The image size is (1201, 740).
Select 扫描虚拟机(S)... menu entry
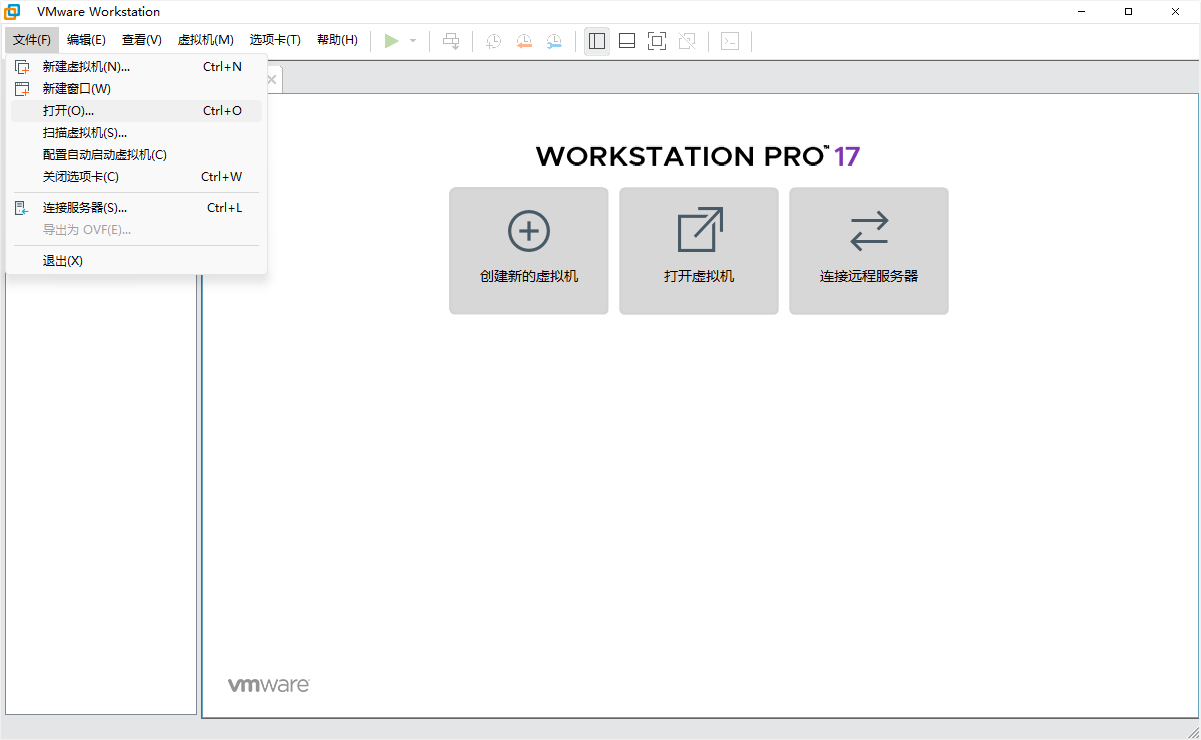pyautogui.click(x=136, y=133)
